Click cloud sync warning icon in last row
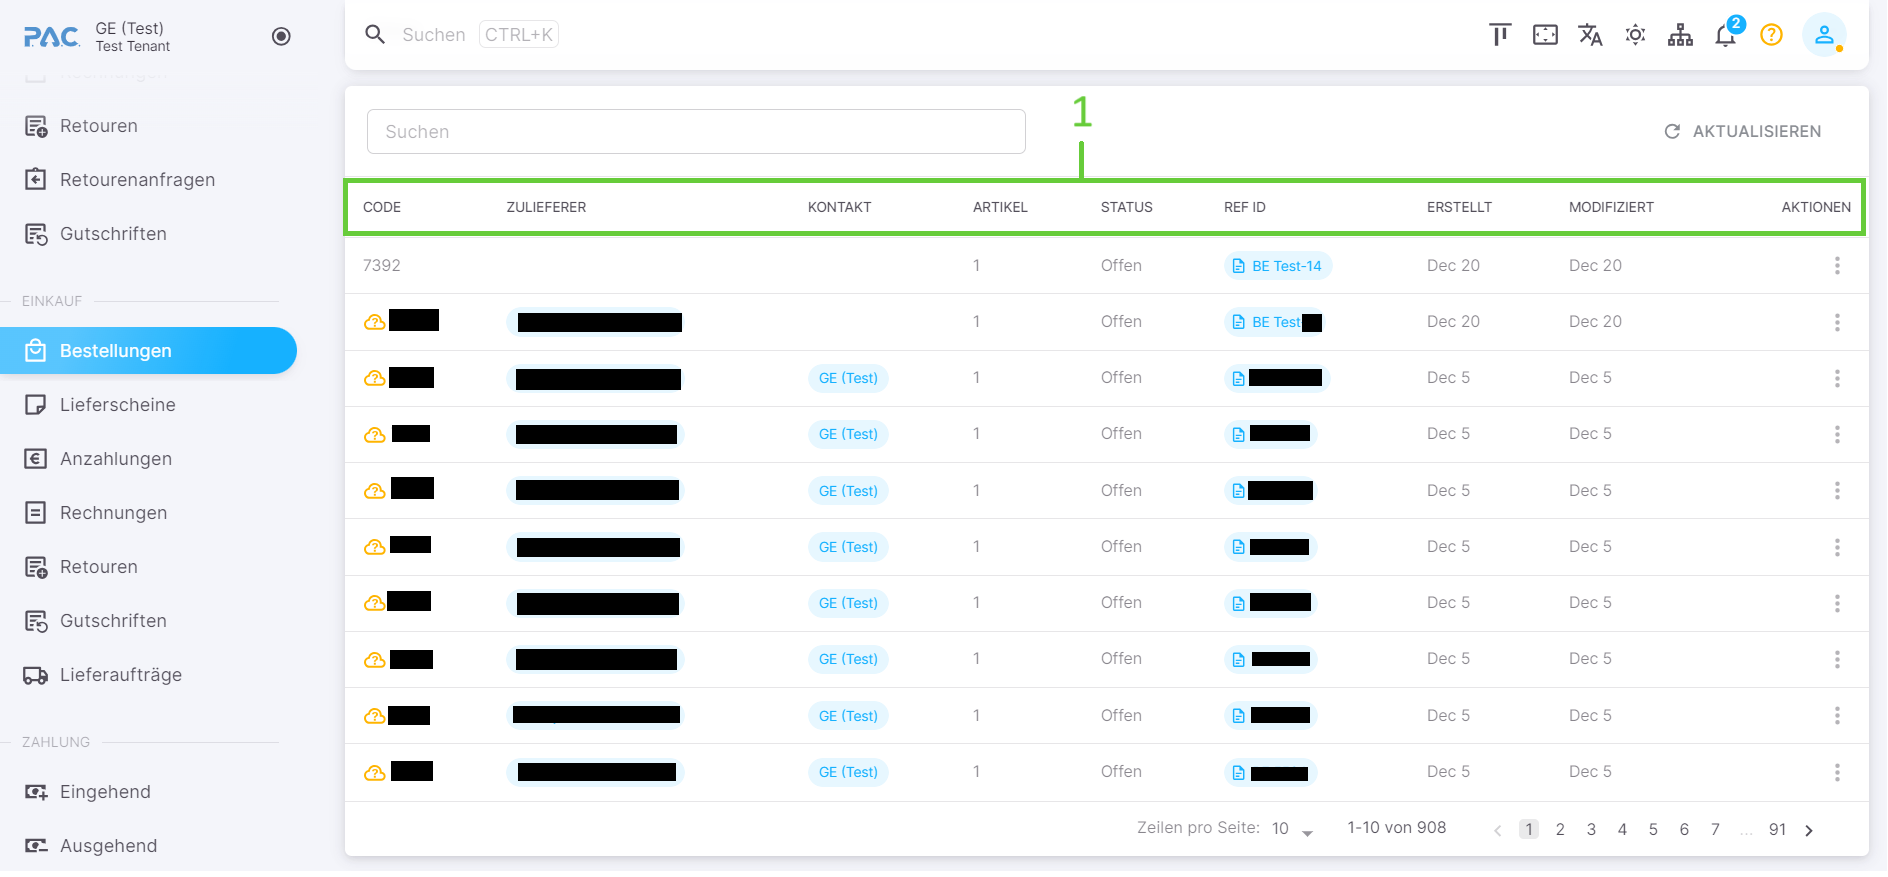 click(375, 772)
